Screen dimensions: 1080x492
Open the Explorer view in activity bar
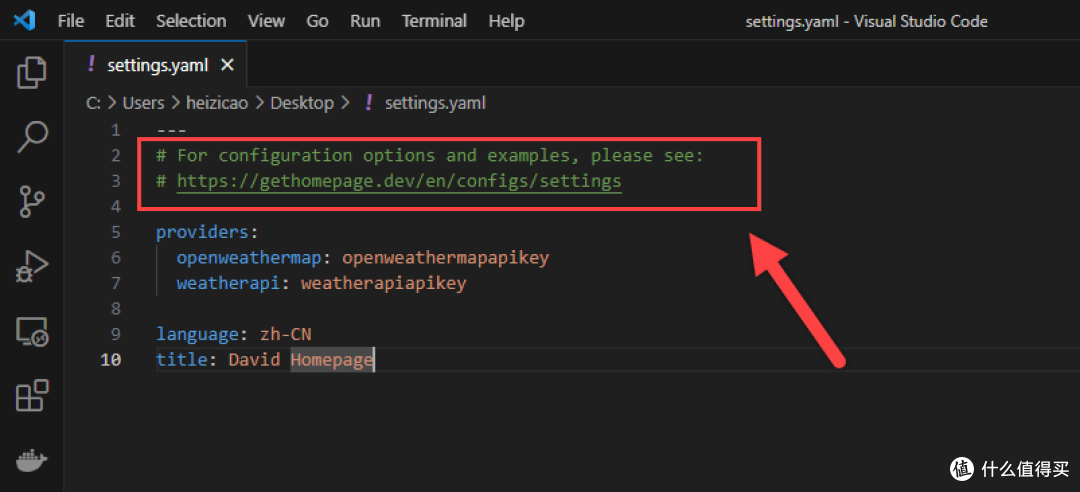tap(32, 72)
